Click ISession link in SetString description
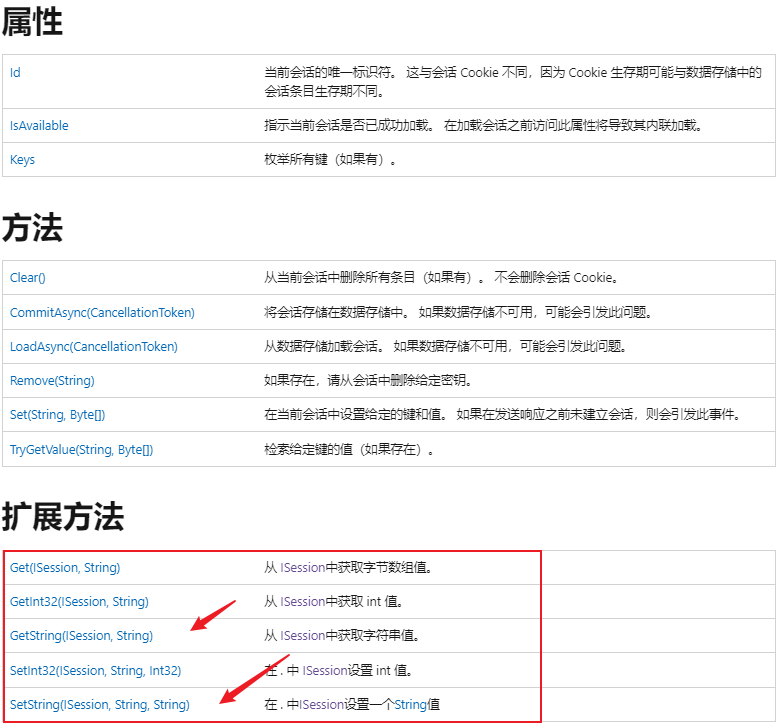This screenshot has width=777, height=723. pyautogui.click(x=322, y=705)
